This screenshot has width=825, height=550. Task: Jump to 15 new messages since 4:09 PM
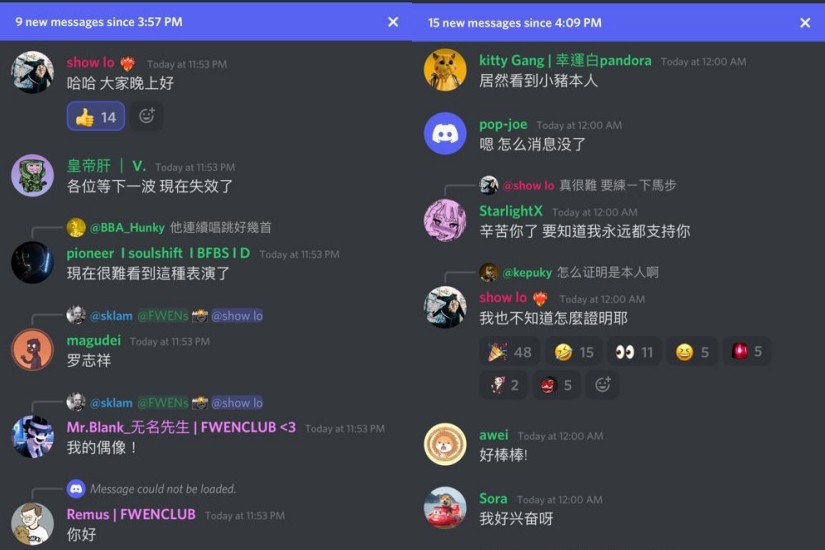[515, 23]
